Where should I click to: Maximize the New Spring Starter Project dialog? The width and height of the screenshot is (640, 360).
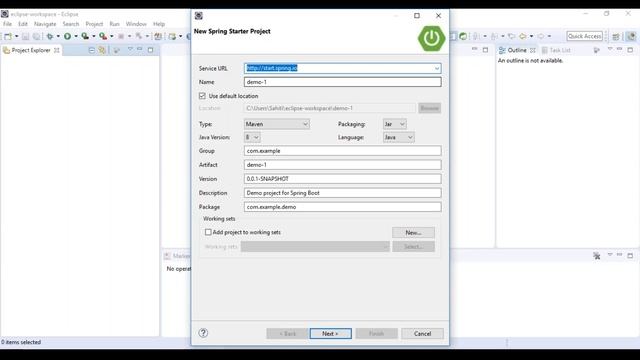point(417,16)
